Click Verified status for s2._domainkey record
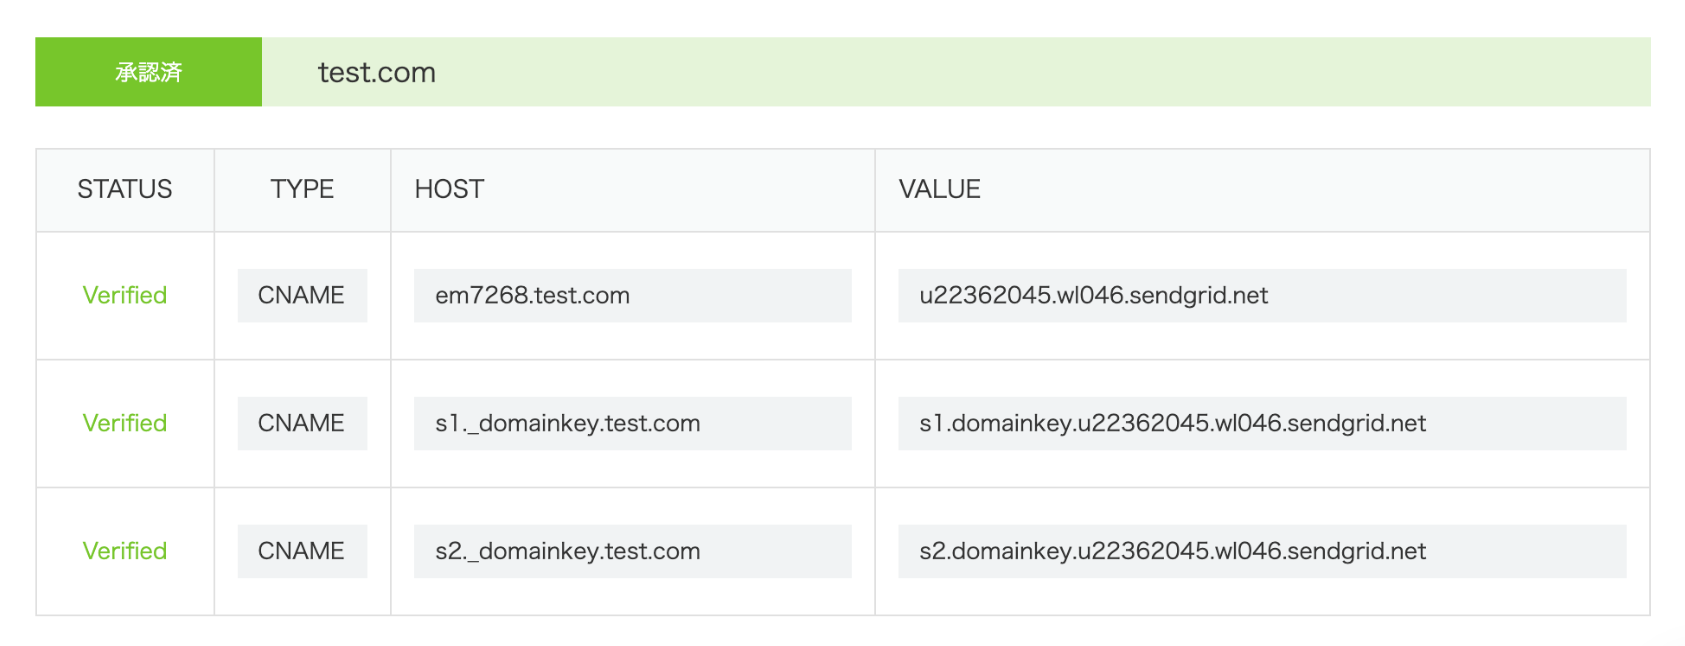This screenshot has height=646, width=1685. click(x=125, y=551)
